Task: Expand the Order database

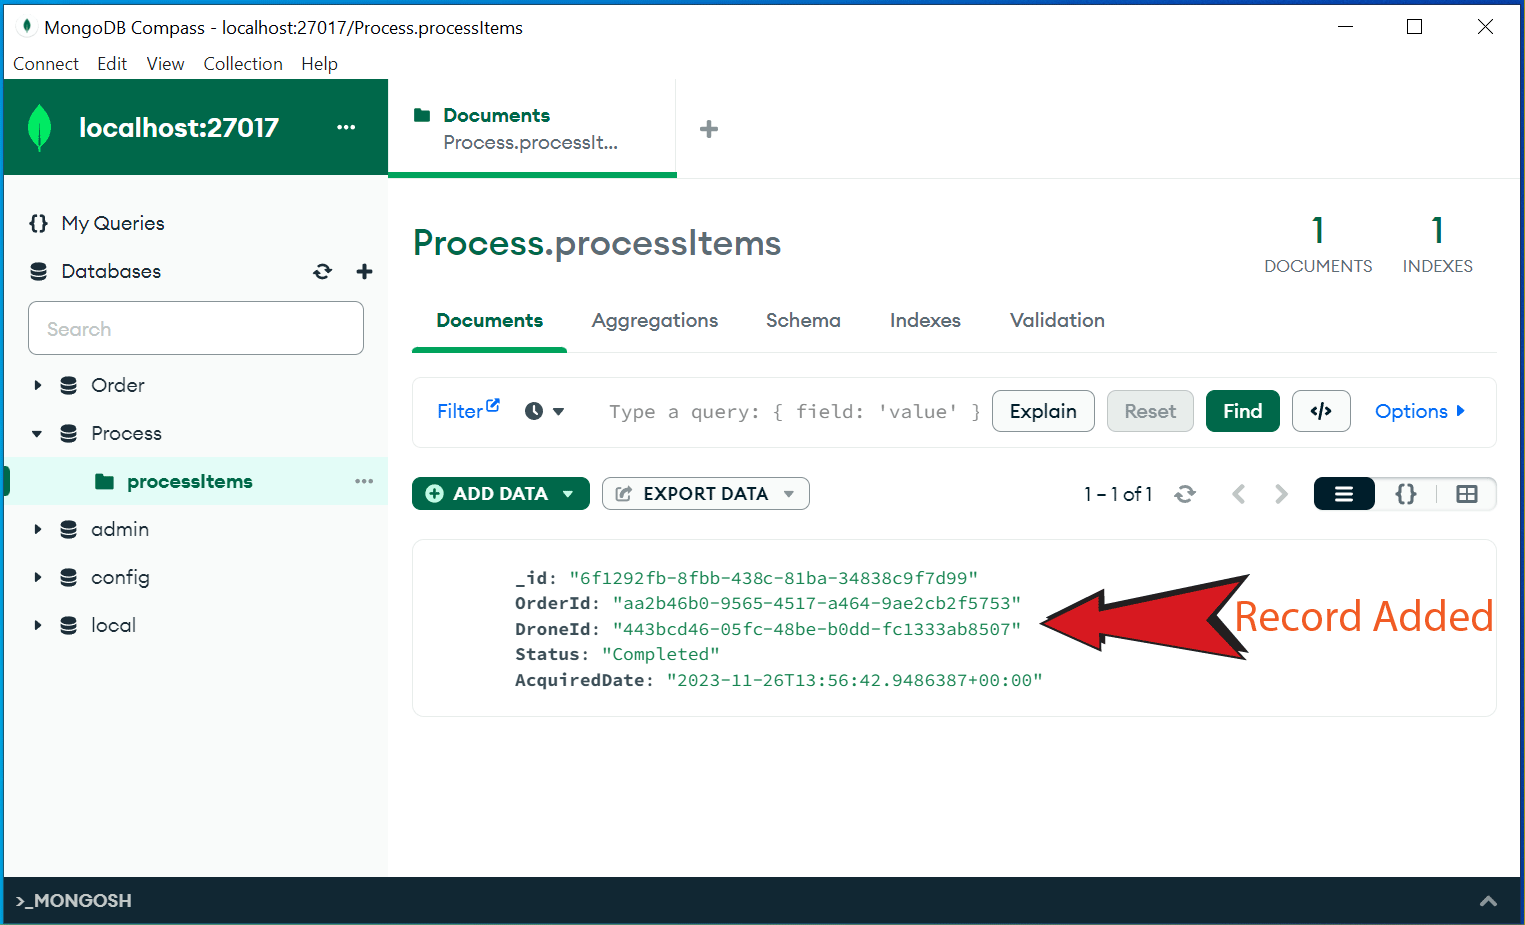Action: tap(37, 385)
